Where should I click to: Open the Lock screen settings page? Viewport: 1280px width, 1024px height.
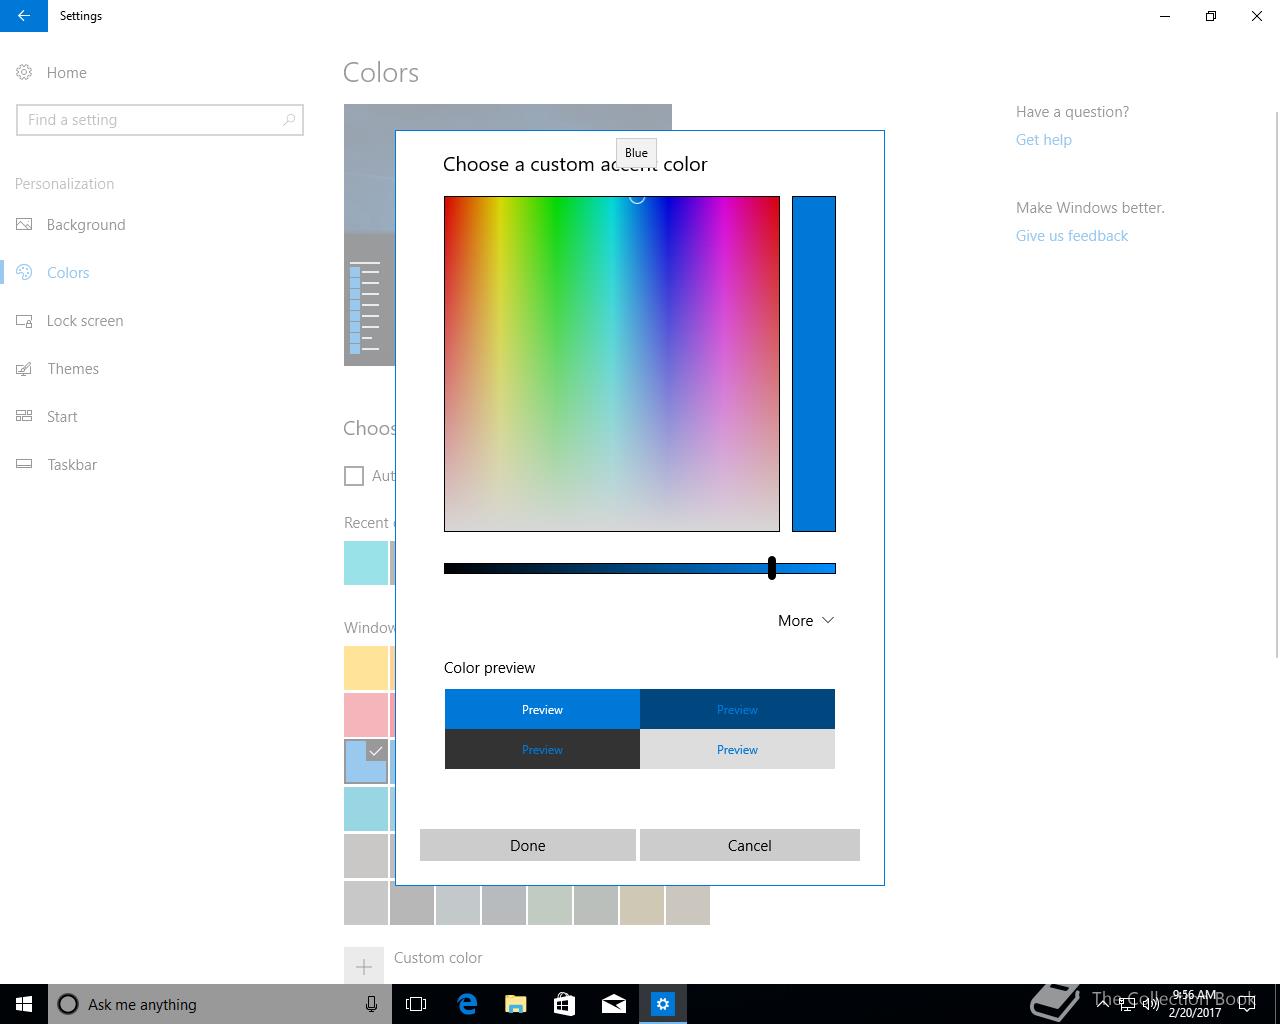pyautogui.click(x=85, y=321)
